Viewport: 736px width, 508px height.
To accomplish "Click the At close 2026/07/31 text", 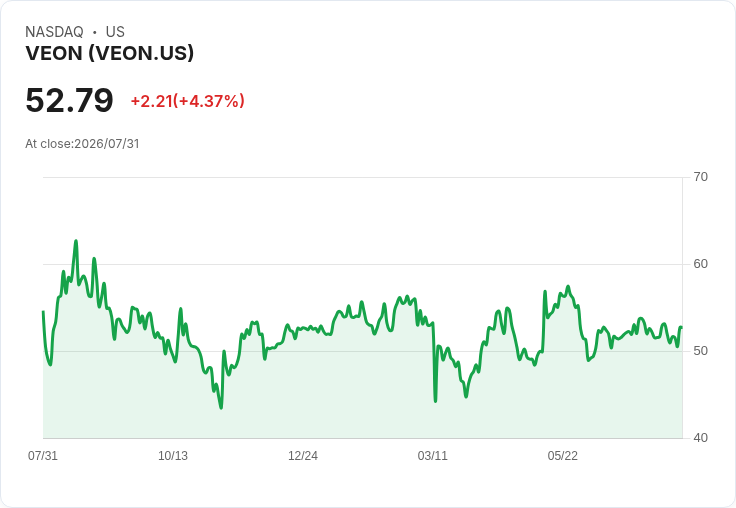I will (82, 144).
